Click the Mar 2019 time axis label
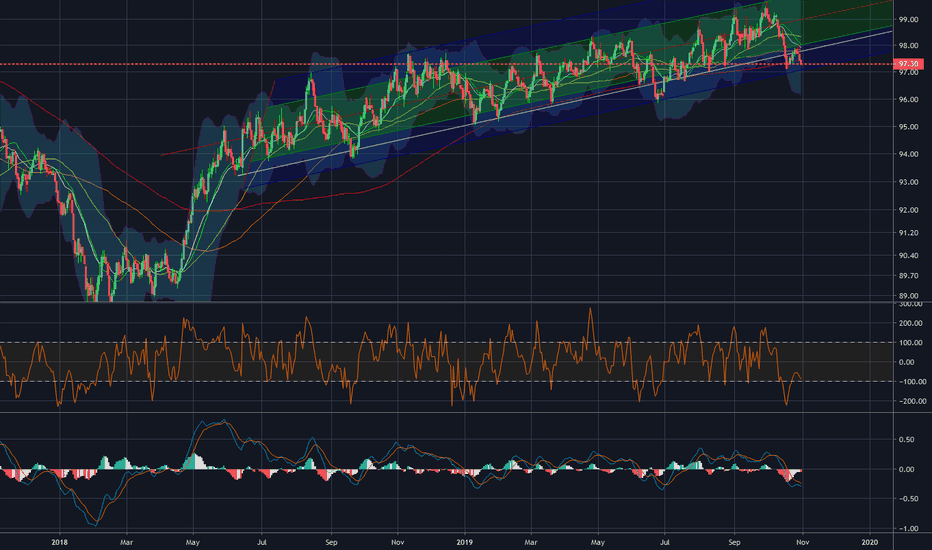 (531, 542)
